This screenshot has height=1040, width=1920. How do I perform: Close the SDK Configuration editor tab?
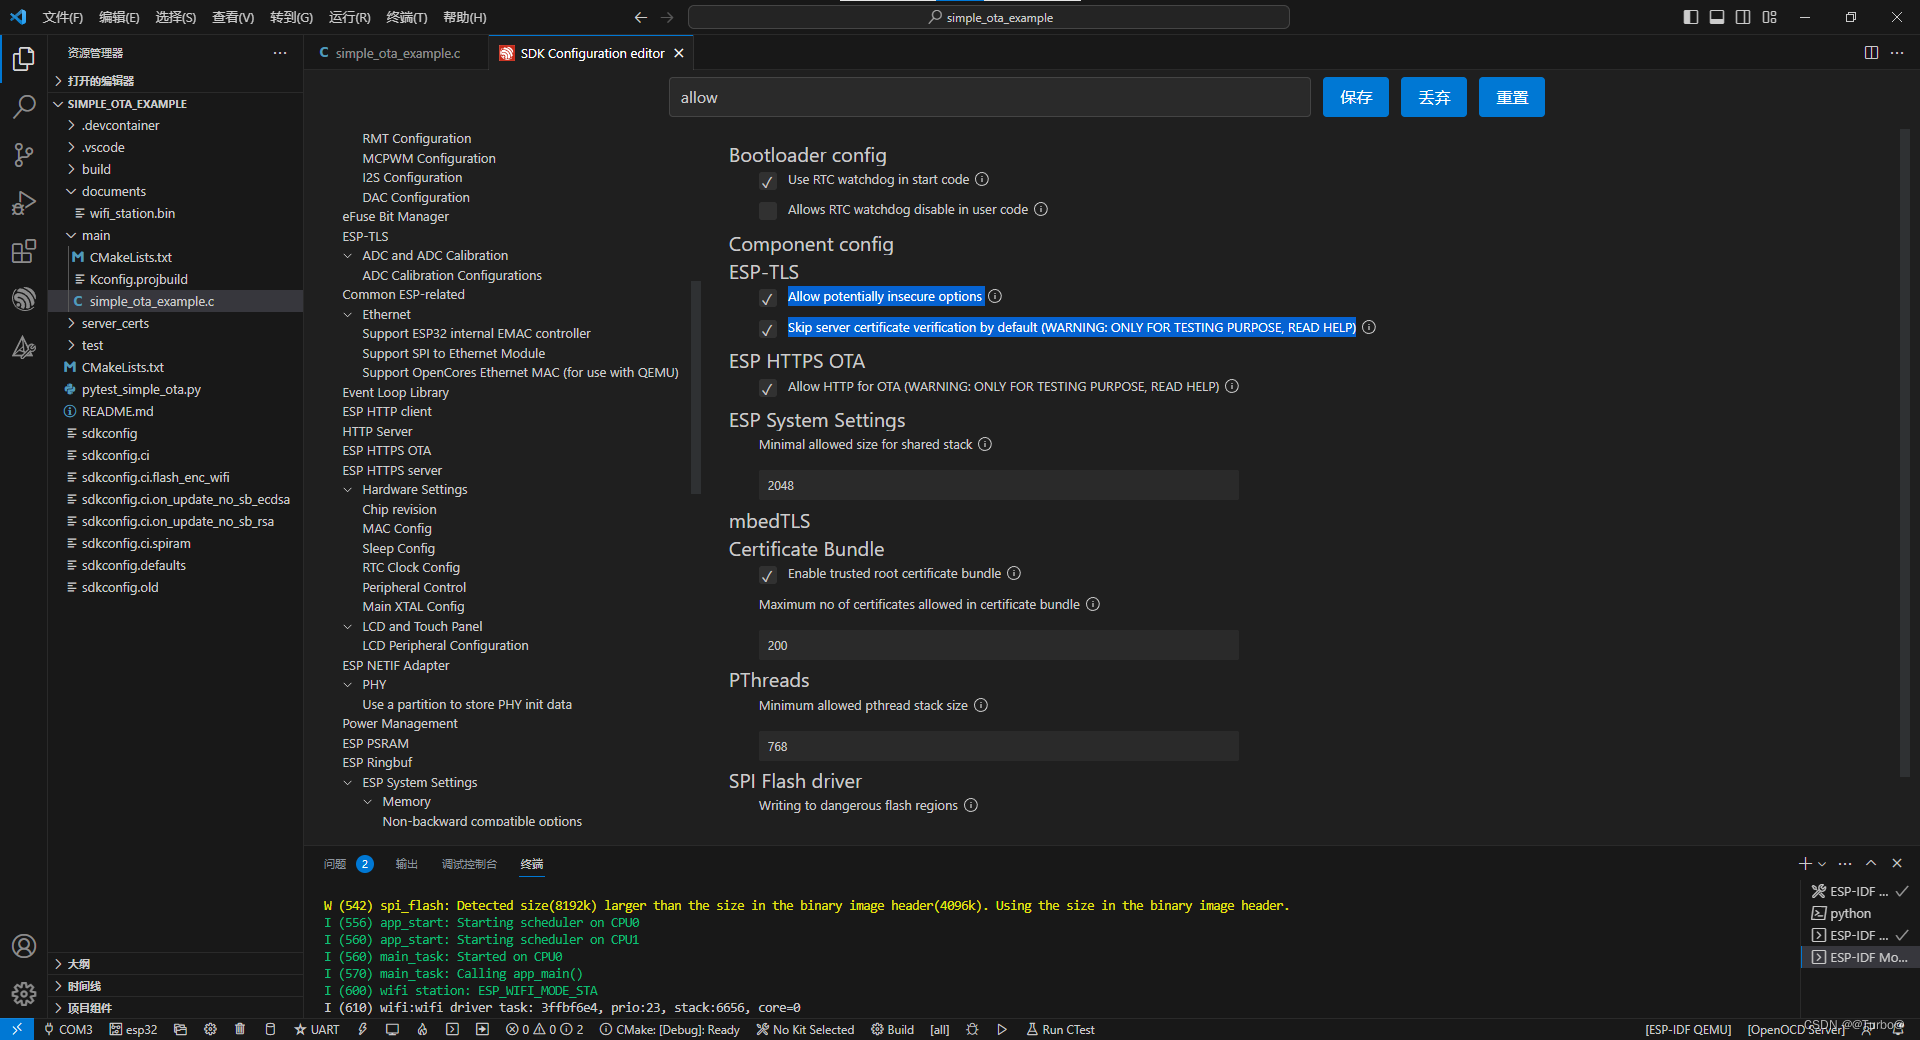[x=679, y=53]
